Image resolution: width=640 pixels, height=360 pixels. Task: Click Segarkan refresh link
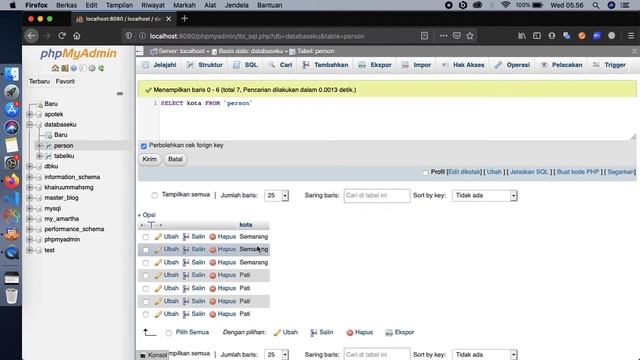621,172
